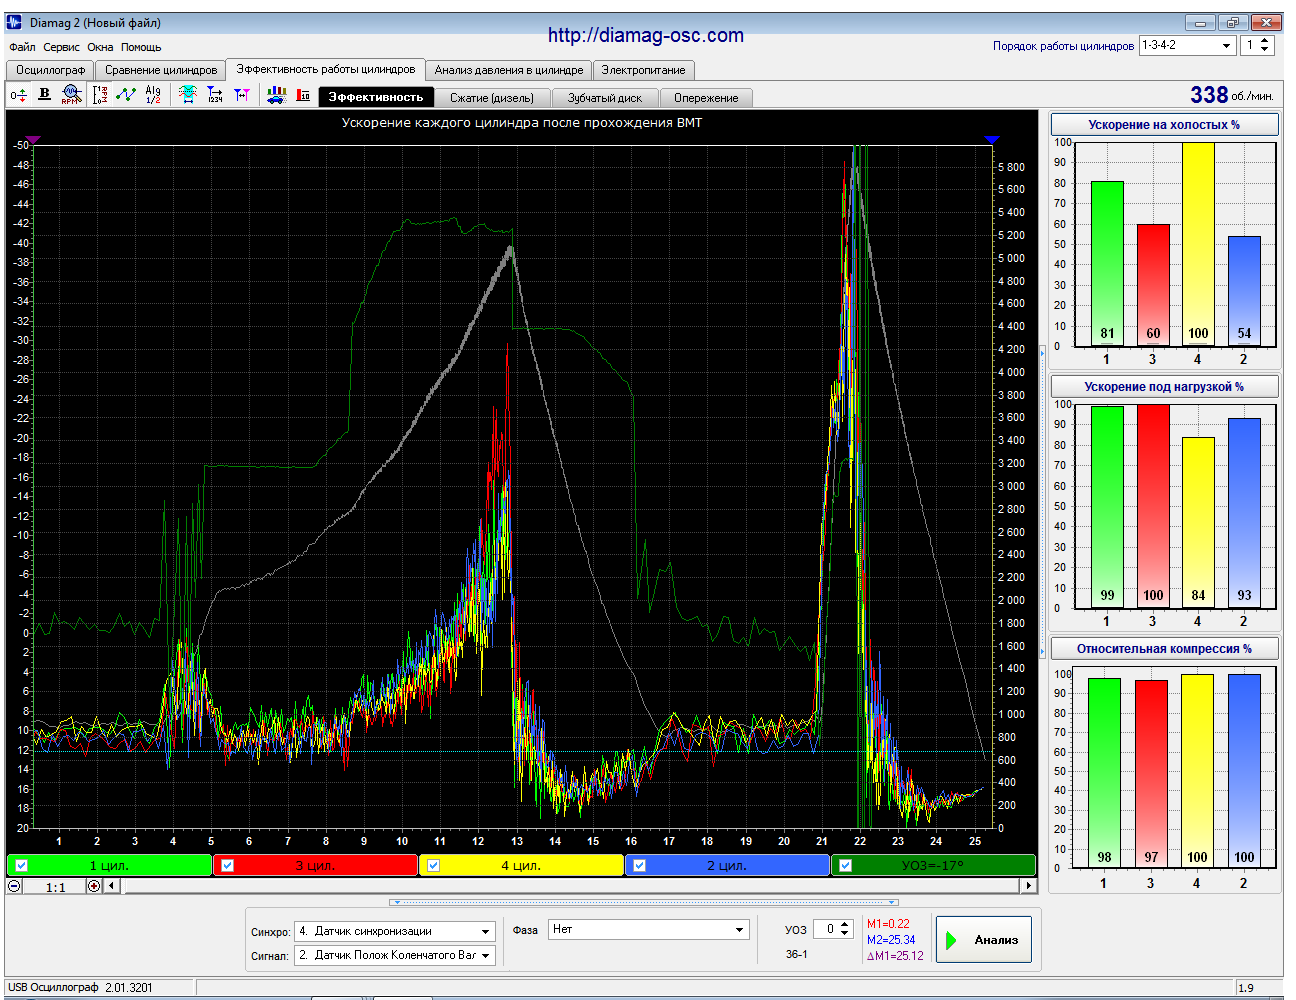Increase the cylinder number stepper next to firing order

click(1265, 41)
